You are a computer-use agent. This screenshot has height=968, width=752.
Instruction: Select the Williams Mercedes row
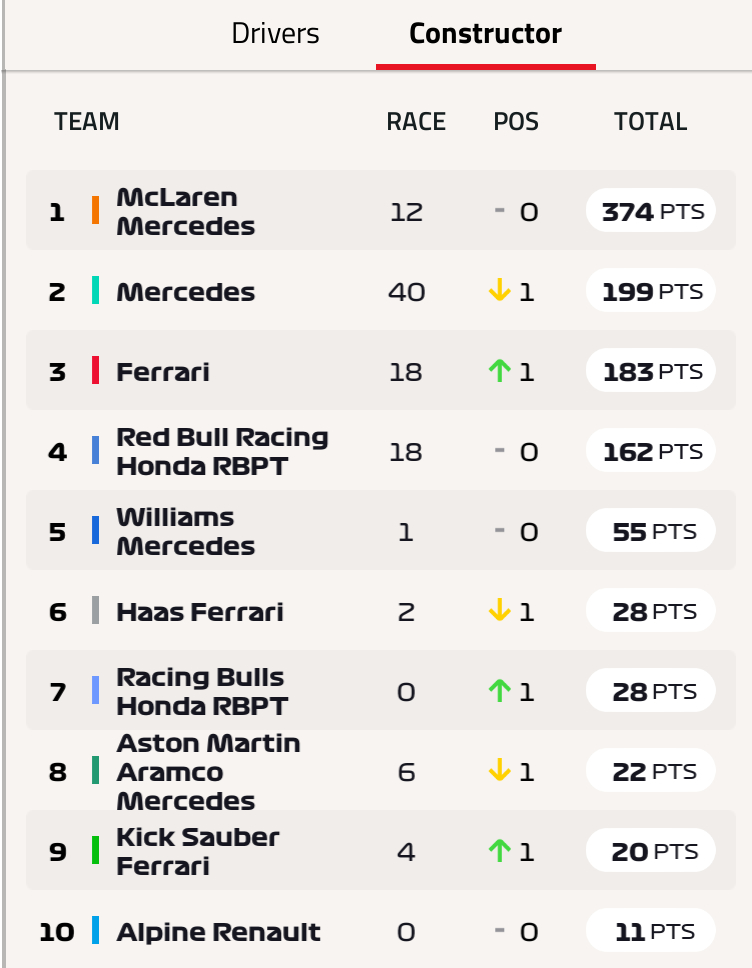click(x=381, y=530)
